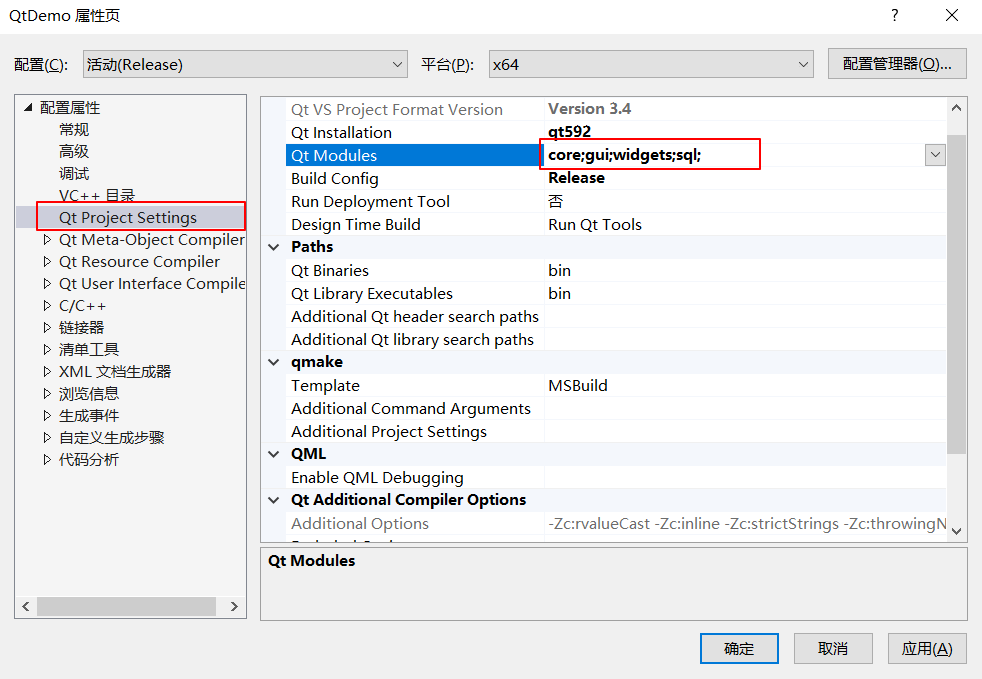Image resolution: width=982 pixels, height=679 pixels.
Task: Expand the Qt Meta-Object Compiler node
Action: (48, 239)
